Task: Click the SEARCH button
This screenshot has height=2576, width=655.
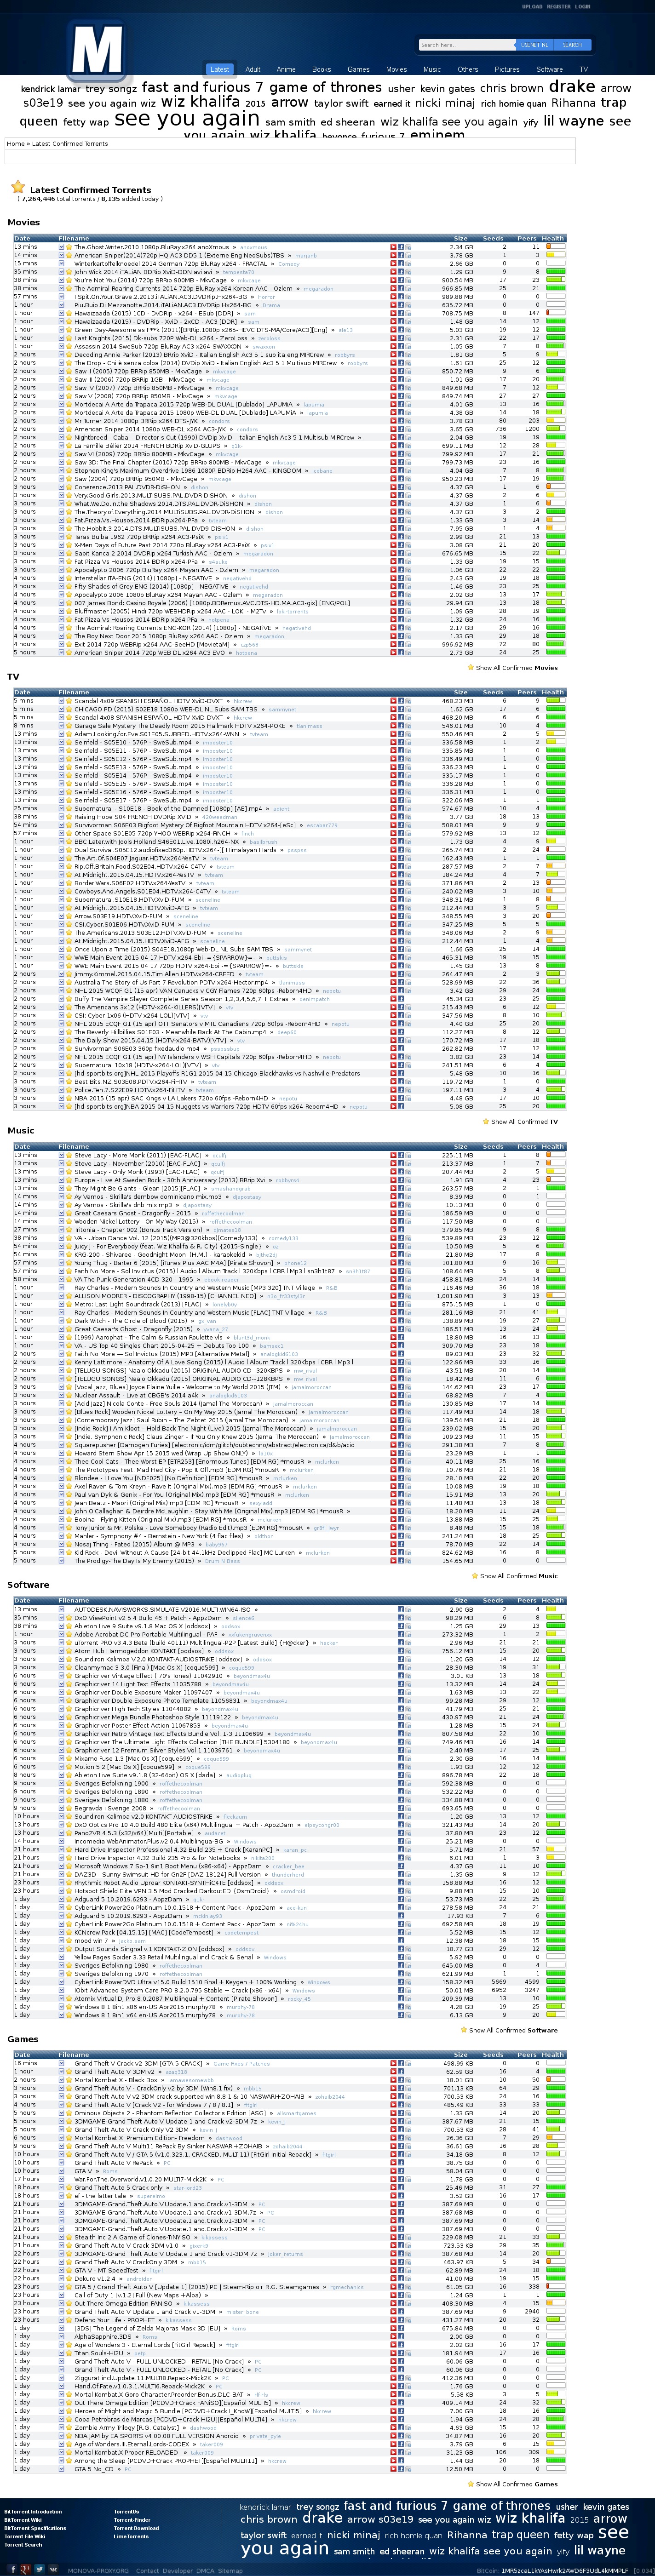Action: coord(572,45)
